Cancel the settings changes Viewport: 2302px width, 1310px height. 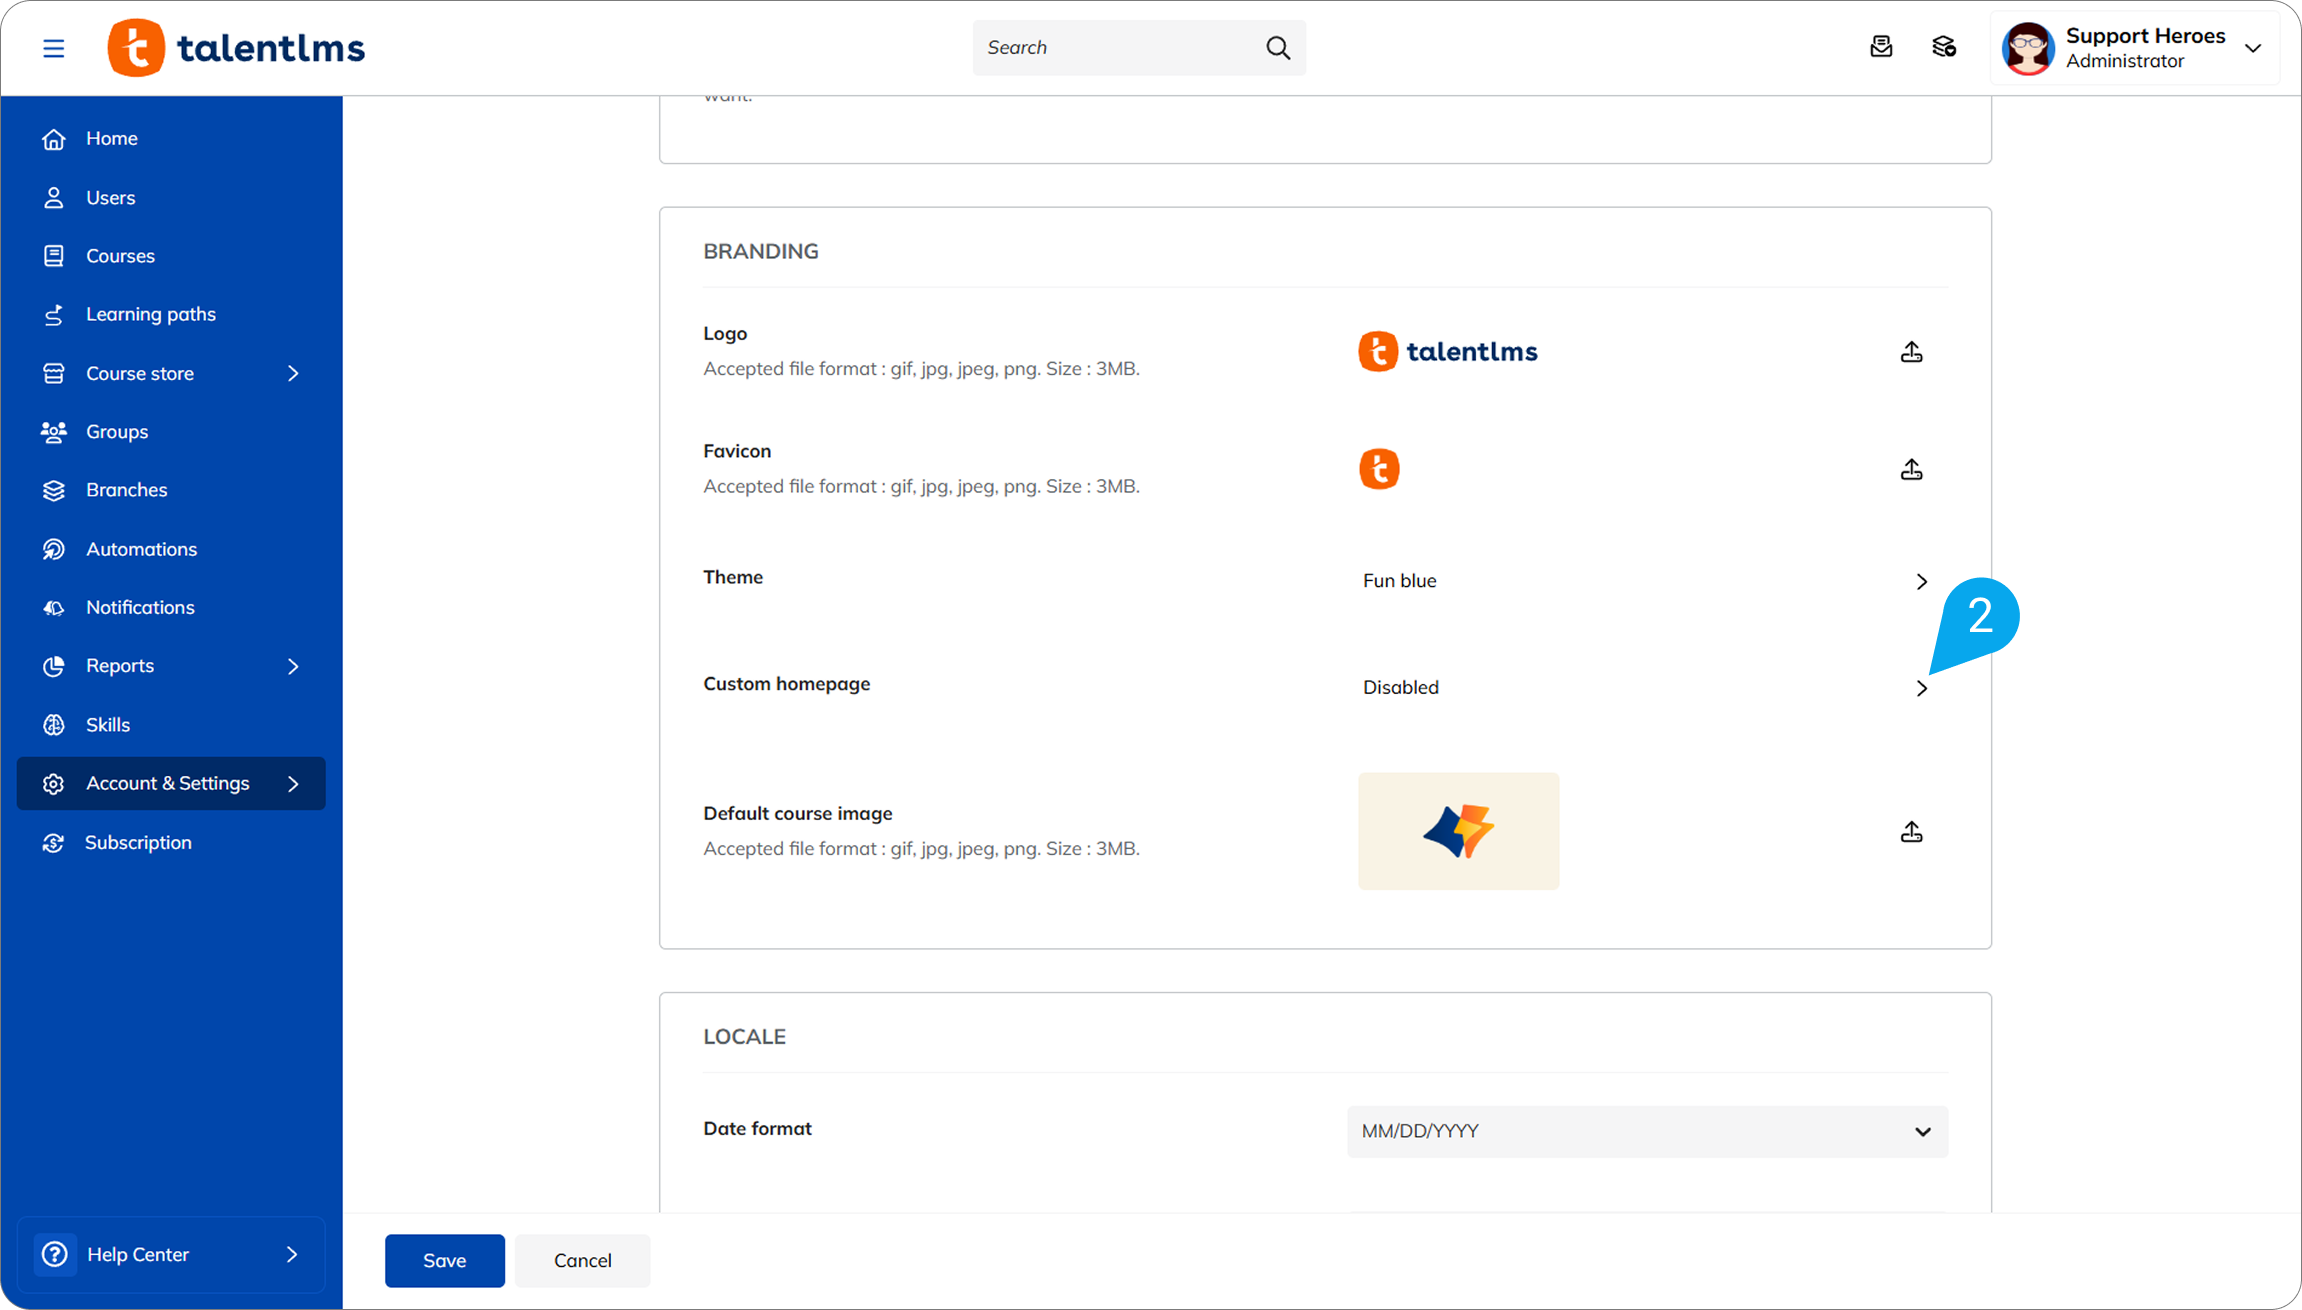point(582,1260)
